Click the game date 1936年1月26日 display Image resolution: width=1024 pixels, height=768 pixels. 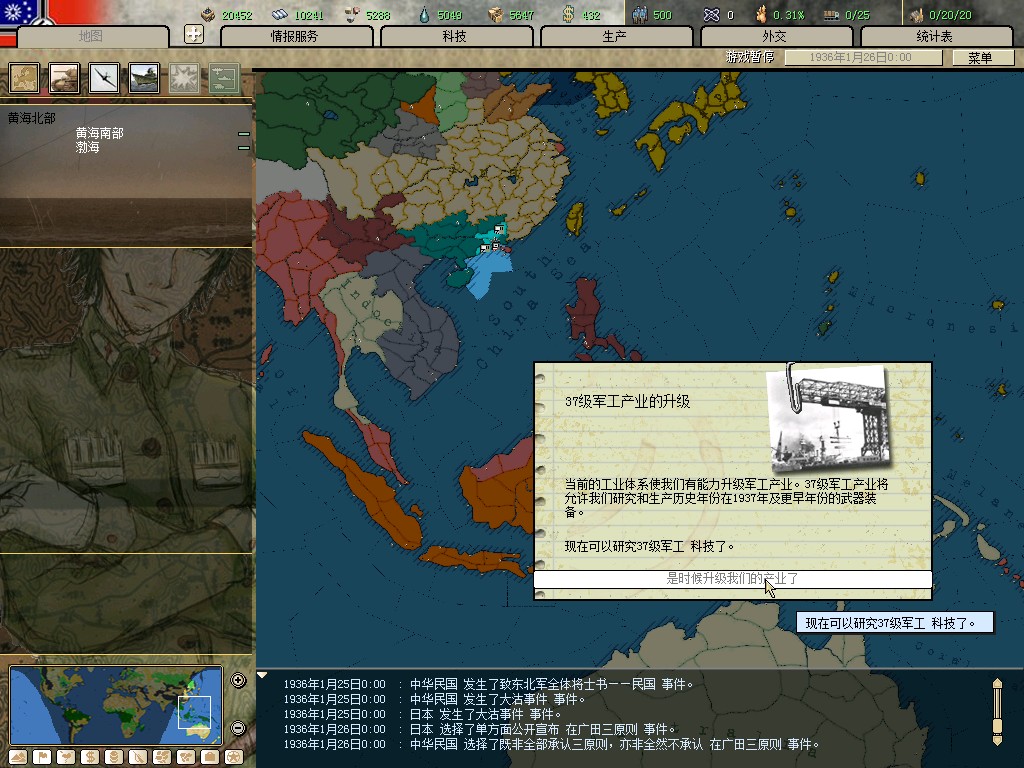[863, 57]
